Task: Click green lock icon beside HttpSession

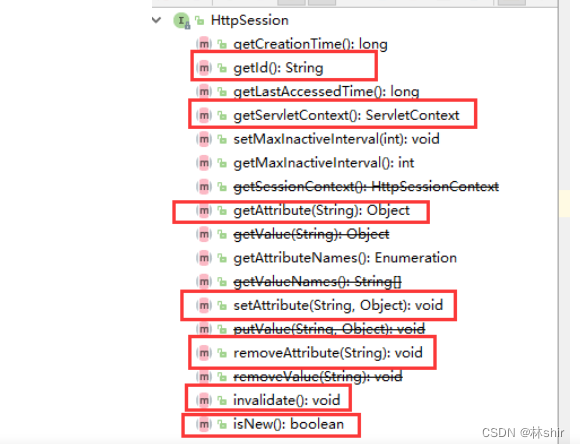Action: (200, 20)
